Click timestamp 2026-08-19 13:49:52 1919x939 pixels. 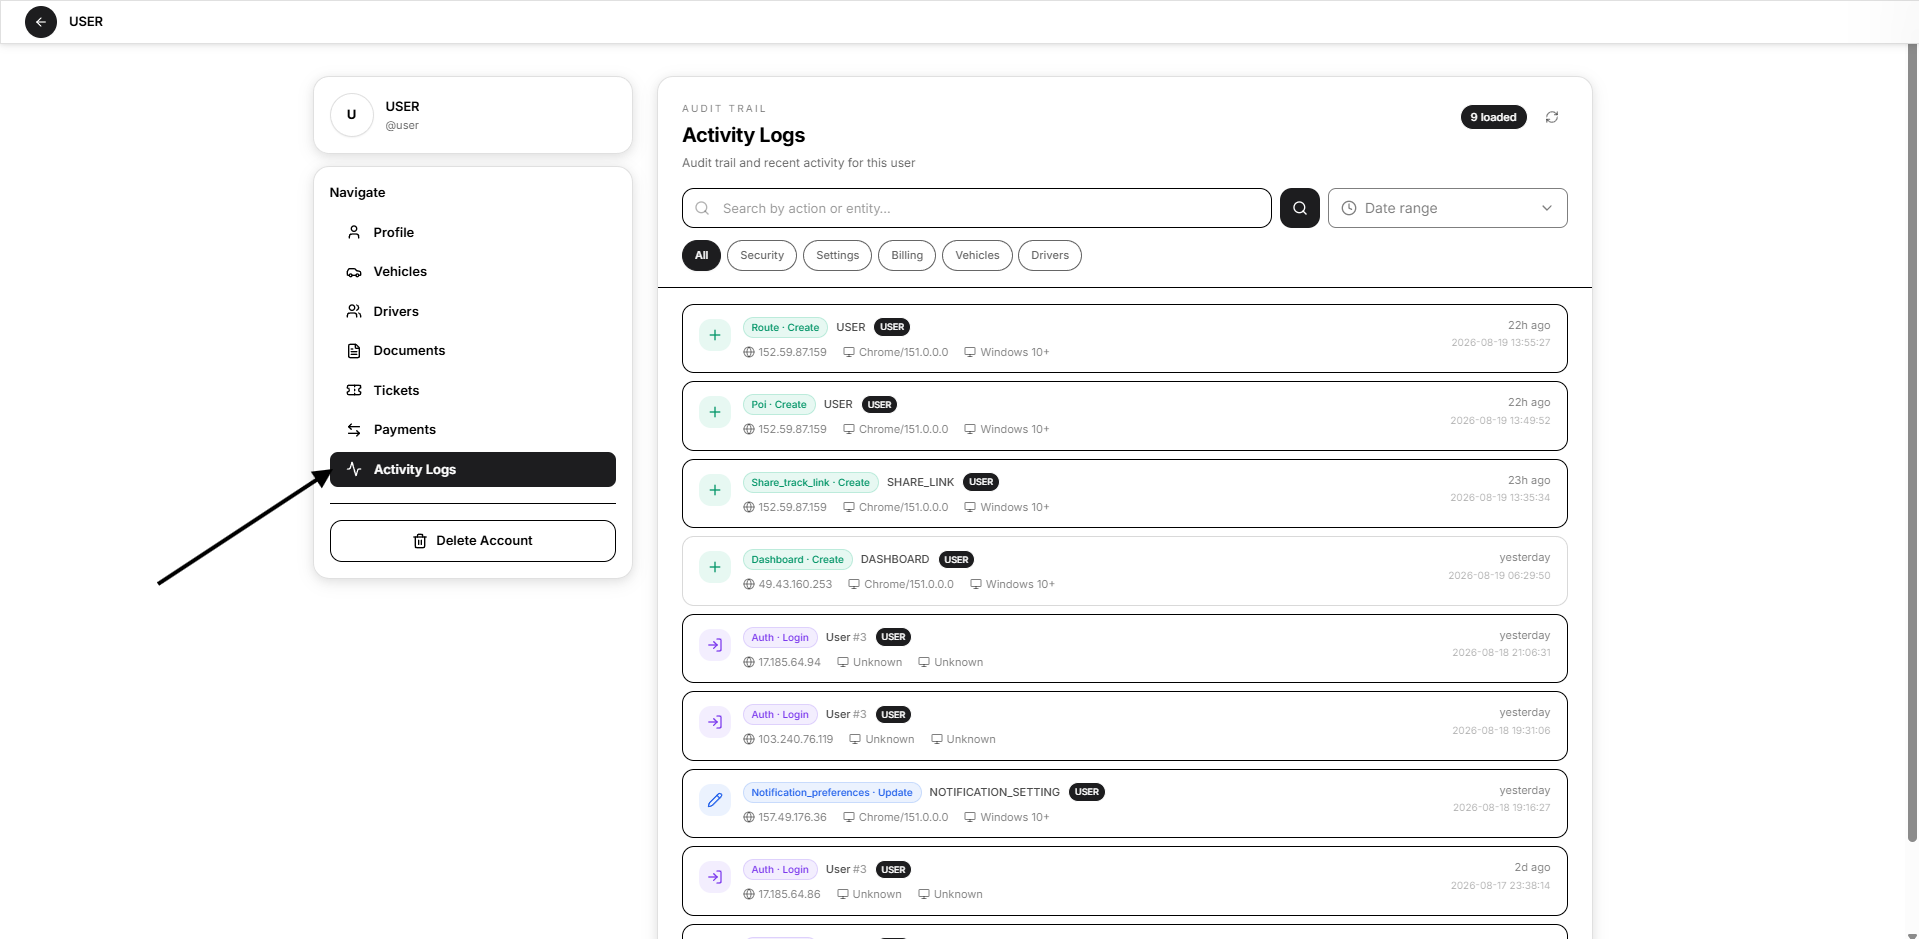[1500, 420]
